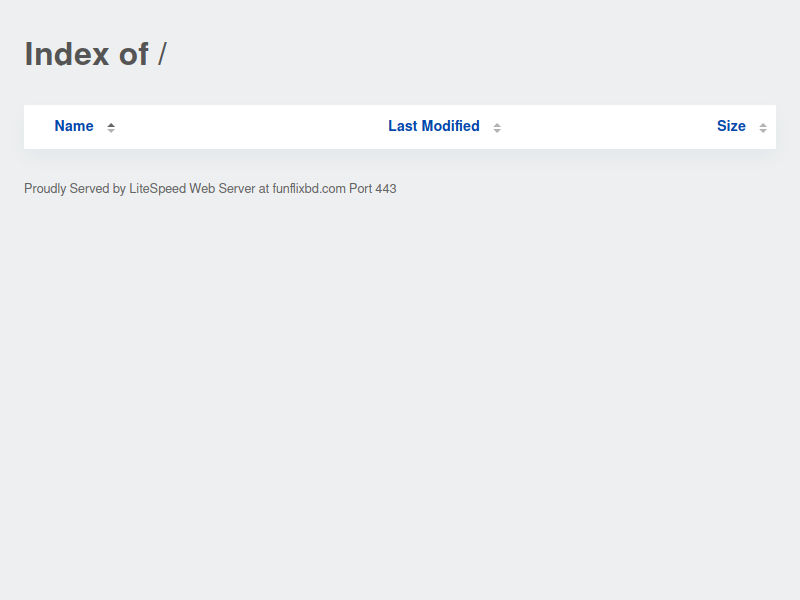This screenshot has height=600, width=800.
Task: Click the slash in the page heading
Action: tap(162, 54)
